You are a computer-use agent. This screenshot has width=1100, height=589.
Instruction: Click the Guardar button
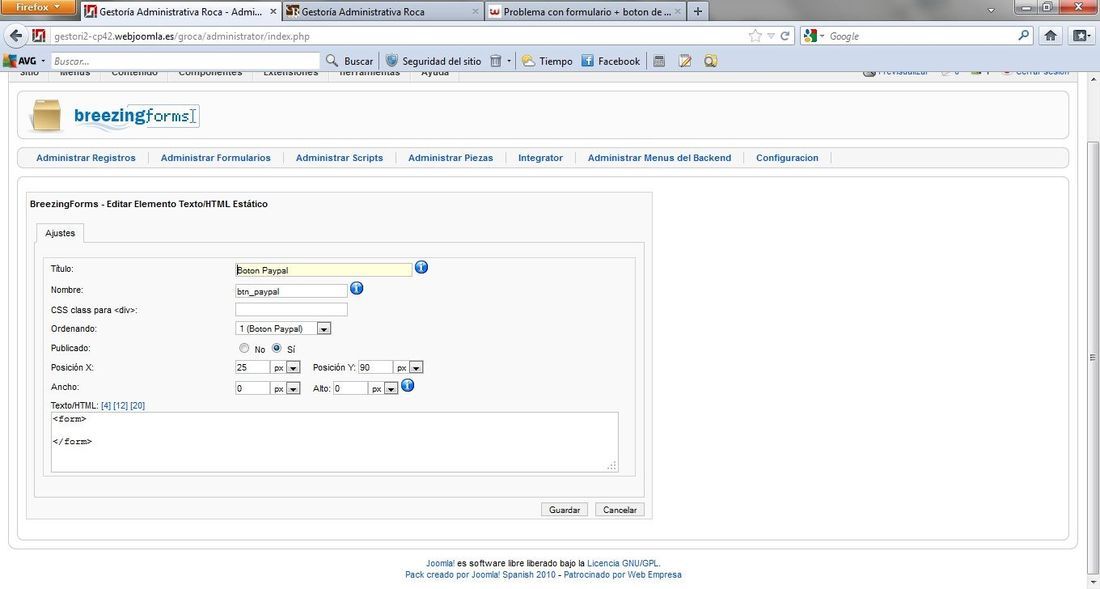(564, 510)
